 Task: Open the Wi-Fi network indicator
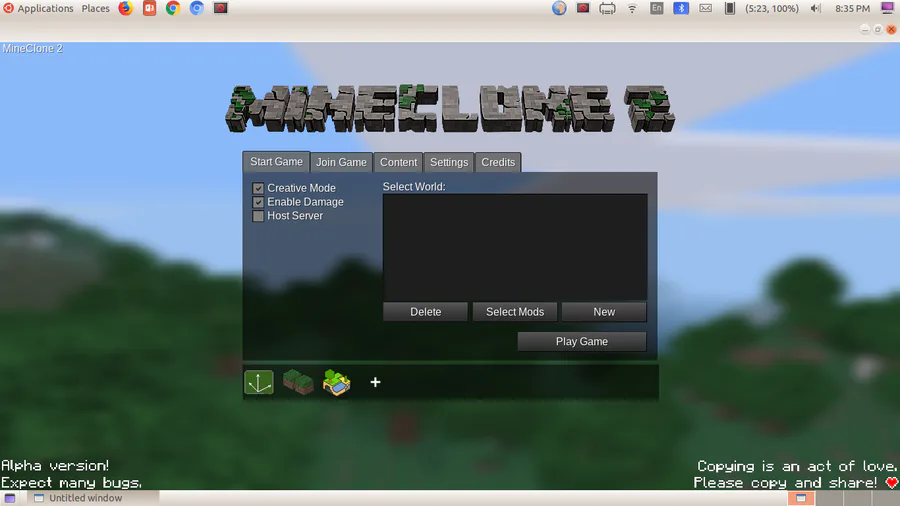(x=632, y=9)
